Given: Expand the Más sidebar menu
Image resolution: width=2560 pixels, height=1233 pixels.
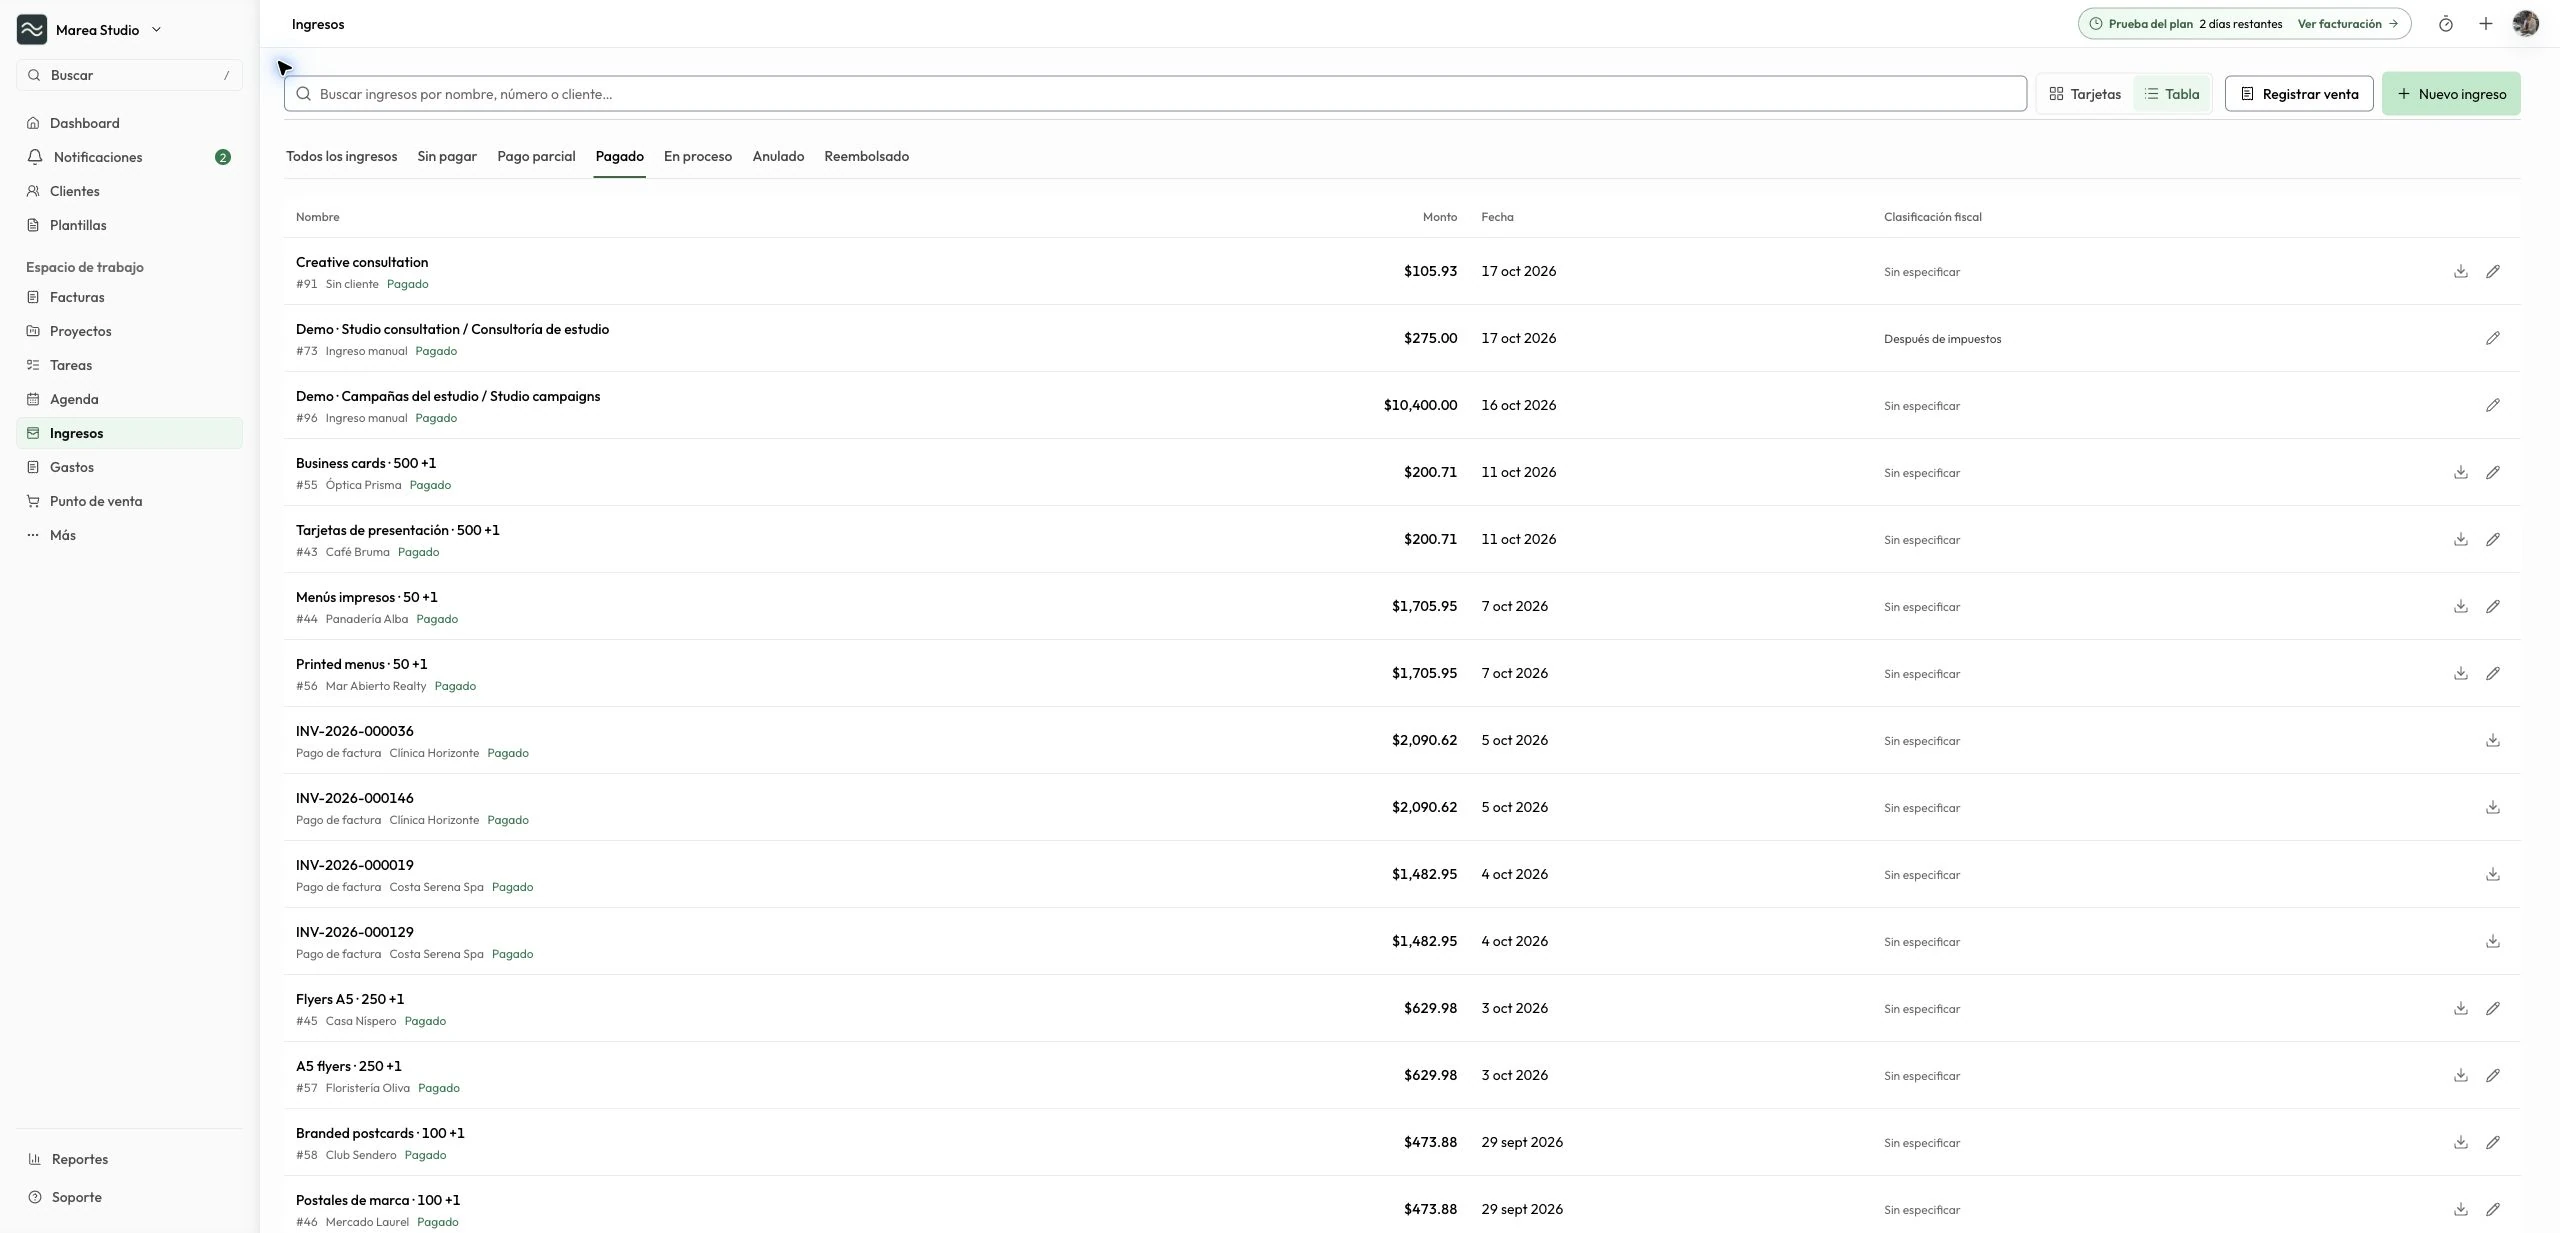Looking at the screenshot, I should point(129,536).
